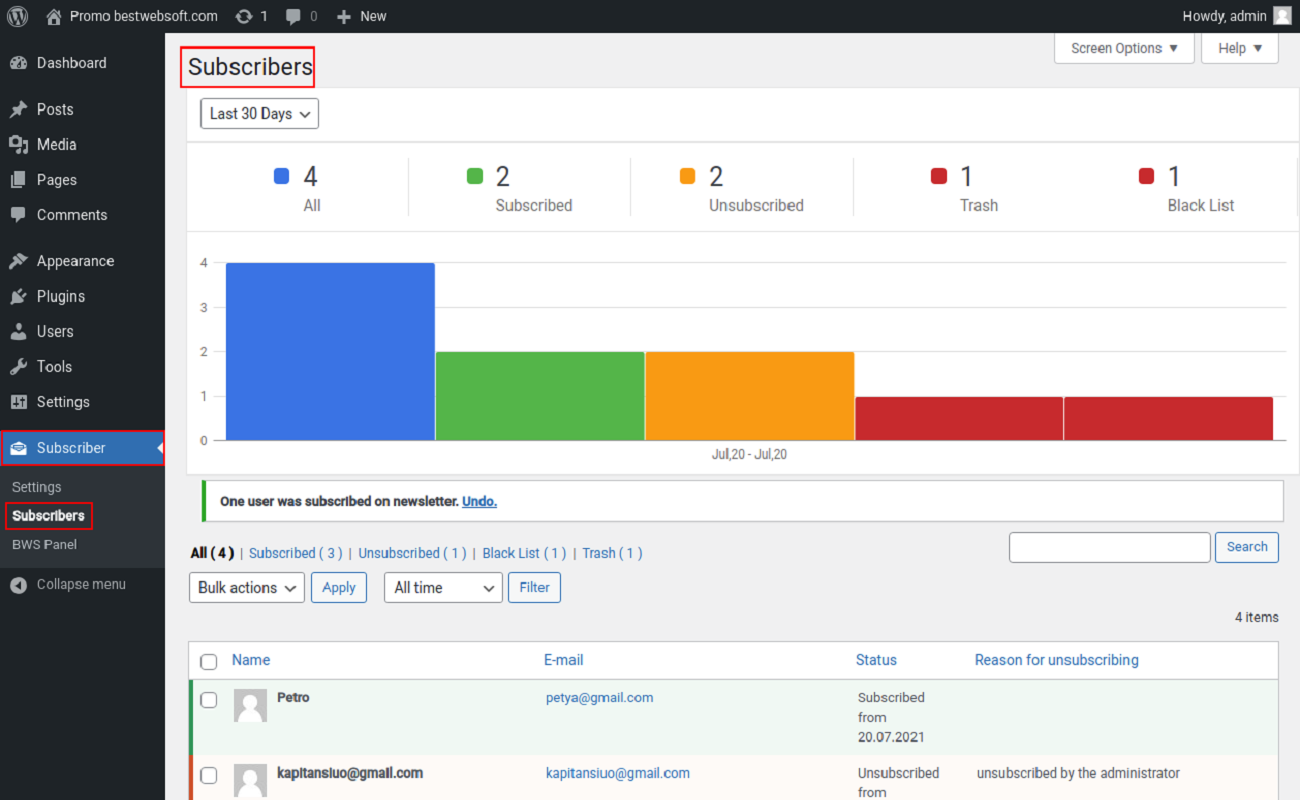This screenshot has width=1300, height=800.
Task: Click the Comments bubble icon in sidebar
Action: (18, 215)
